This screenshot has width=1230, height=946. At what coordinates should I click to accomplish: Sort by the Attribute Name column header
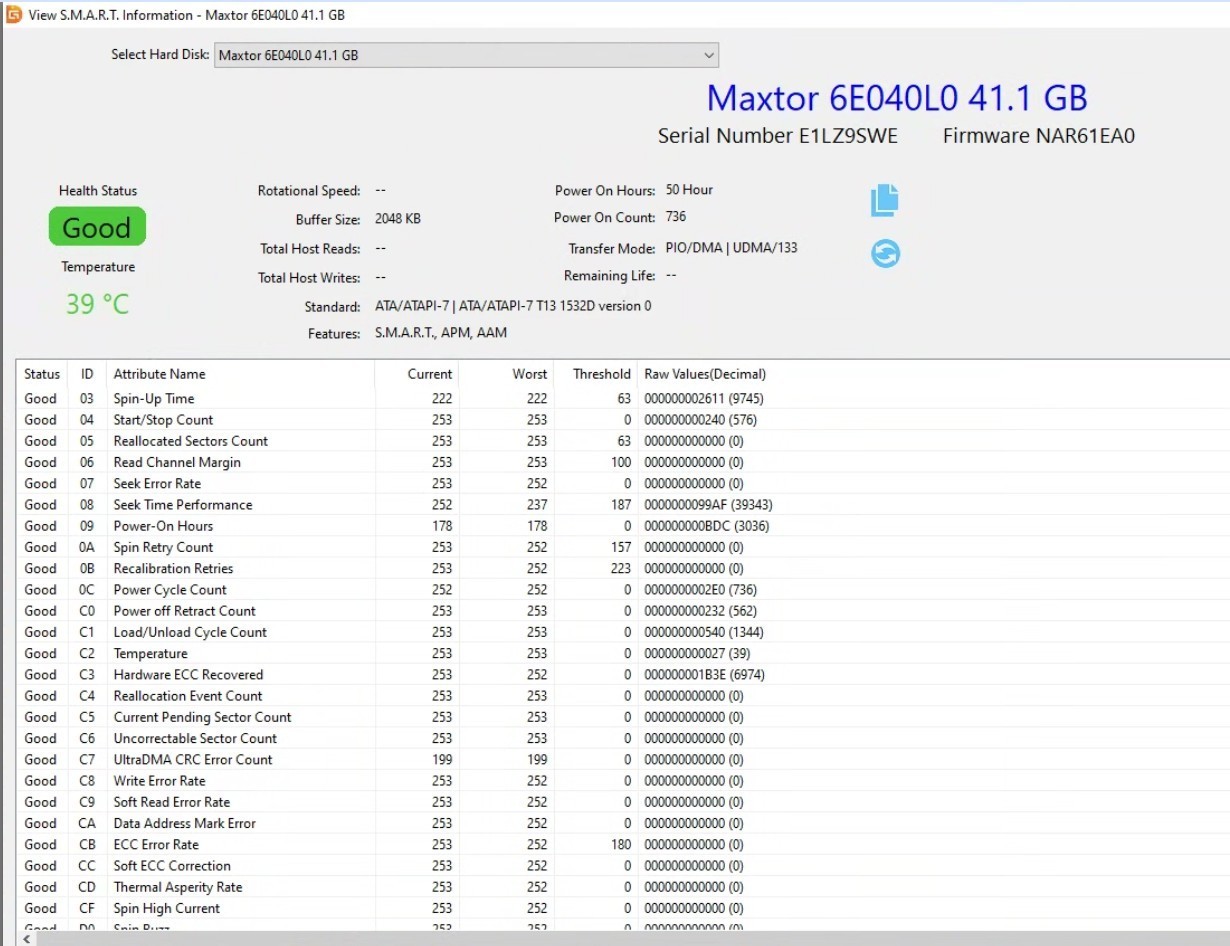240,374
